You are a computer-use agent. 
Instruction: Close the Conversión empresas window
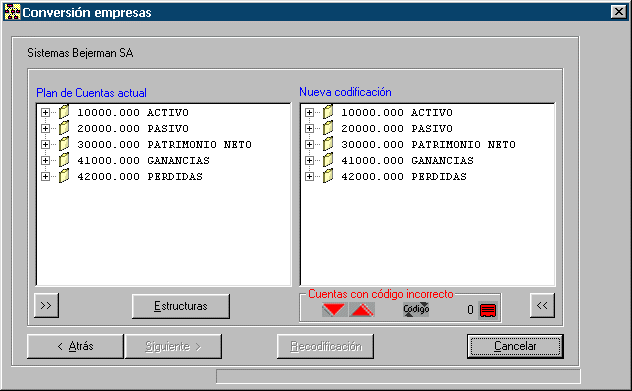[618, 12]
